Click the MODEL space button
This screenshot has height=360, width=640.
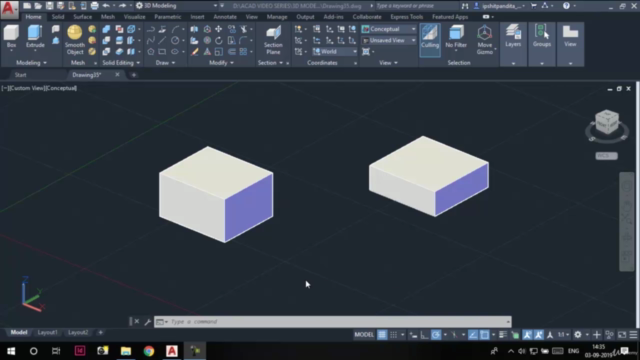364,335
